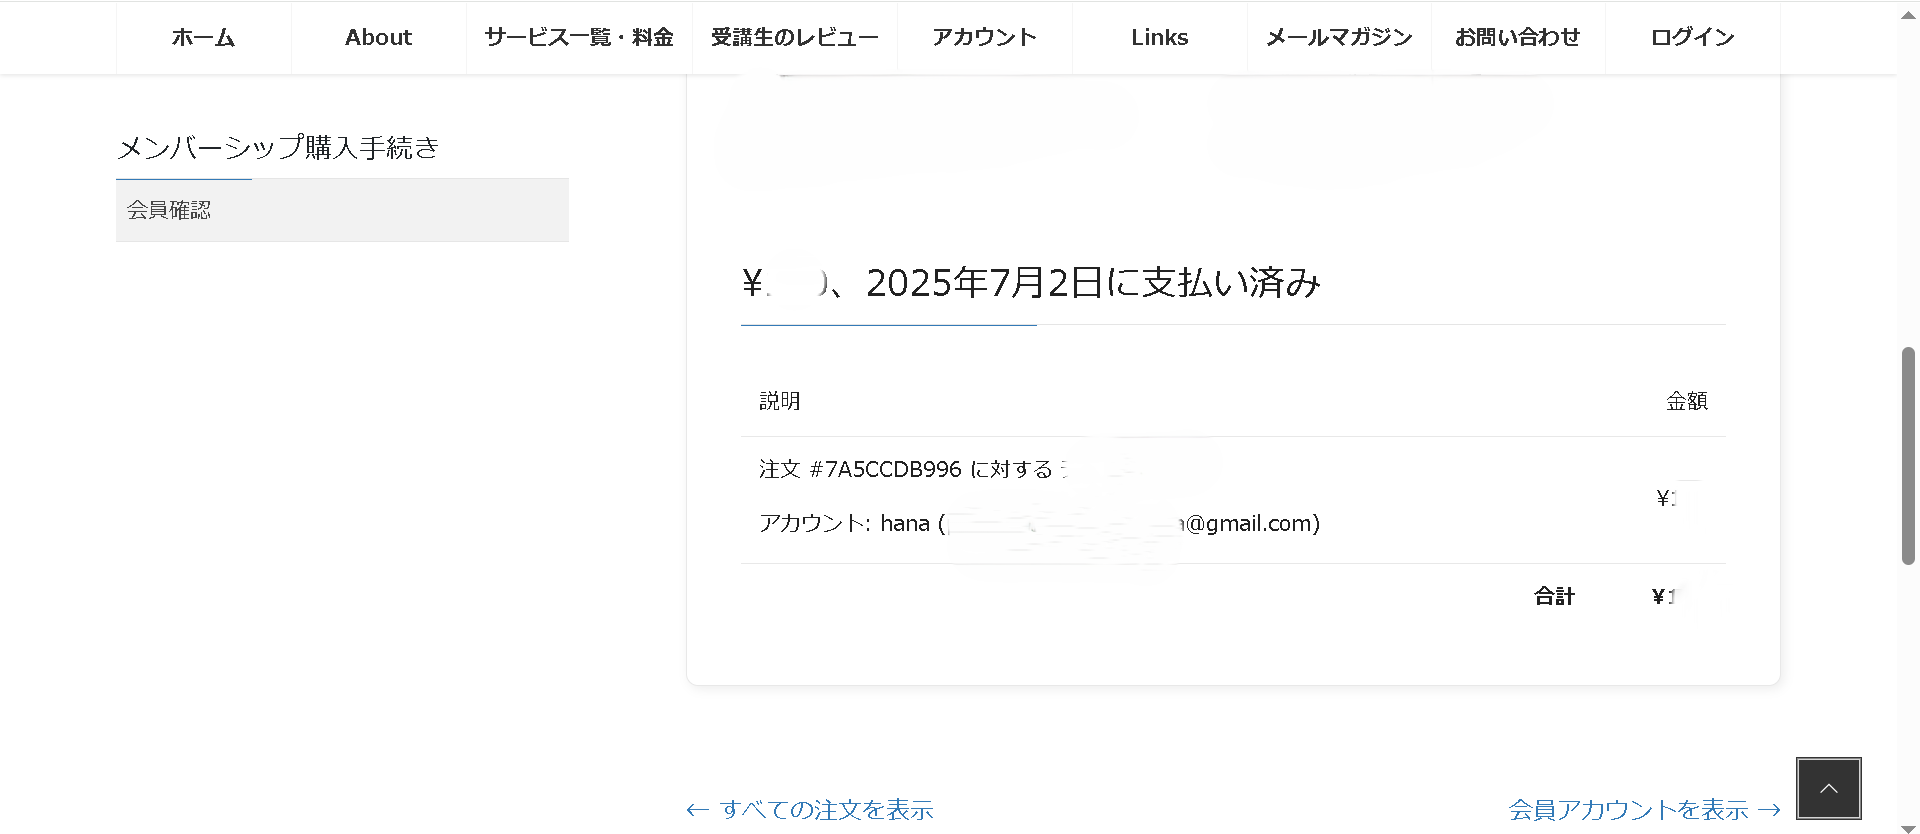1920x834 pixels.
Task: Go to the About page
Action: click(378, 38)
